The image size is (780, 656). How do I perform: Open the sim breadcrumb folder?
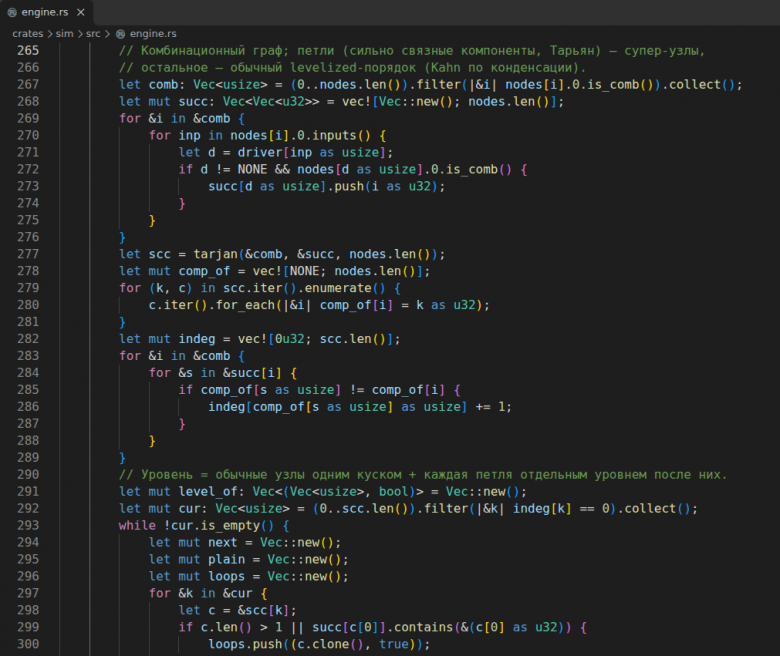click(65, 34)
